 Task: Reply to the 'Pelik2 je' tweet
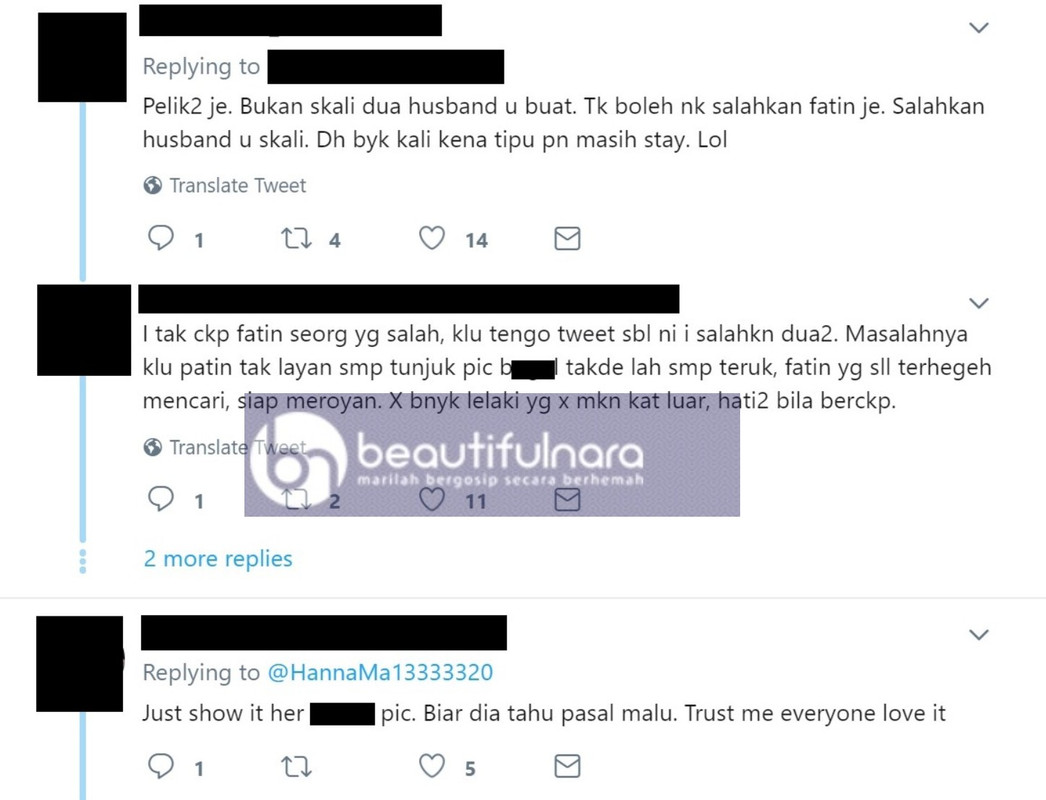[x=161, y=238]
